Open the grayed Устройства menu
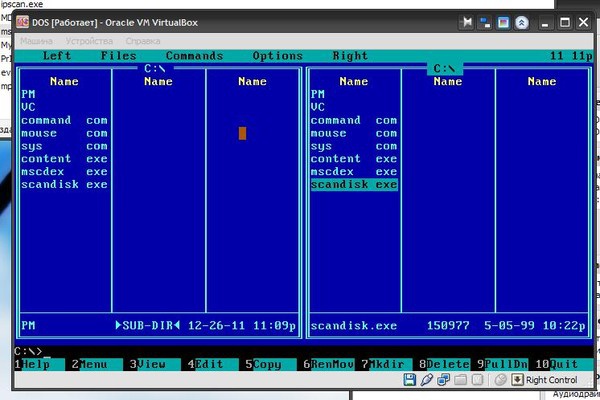This screenshot has height=400, width=600. tap(89, 41)
